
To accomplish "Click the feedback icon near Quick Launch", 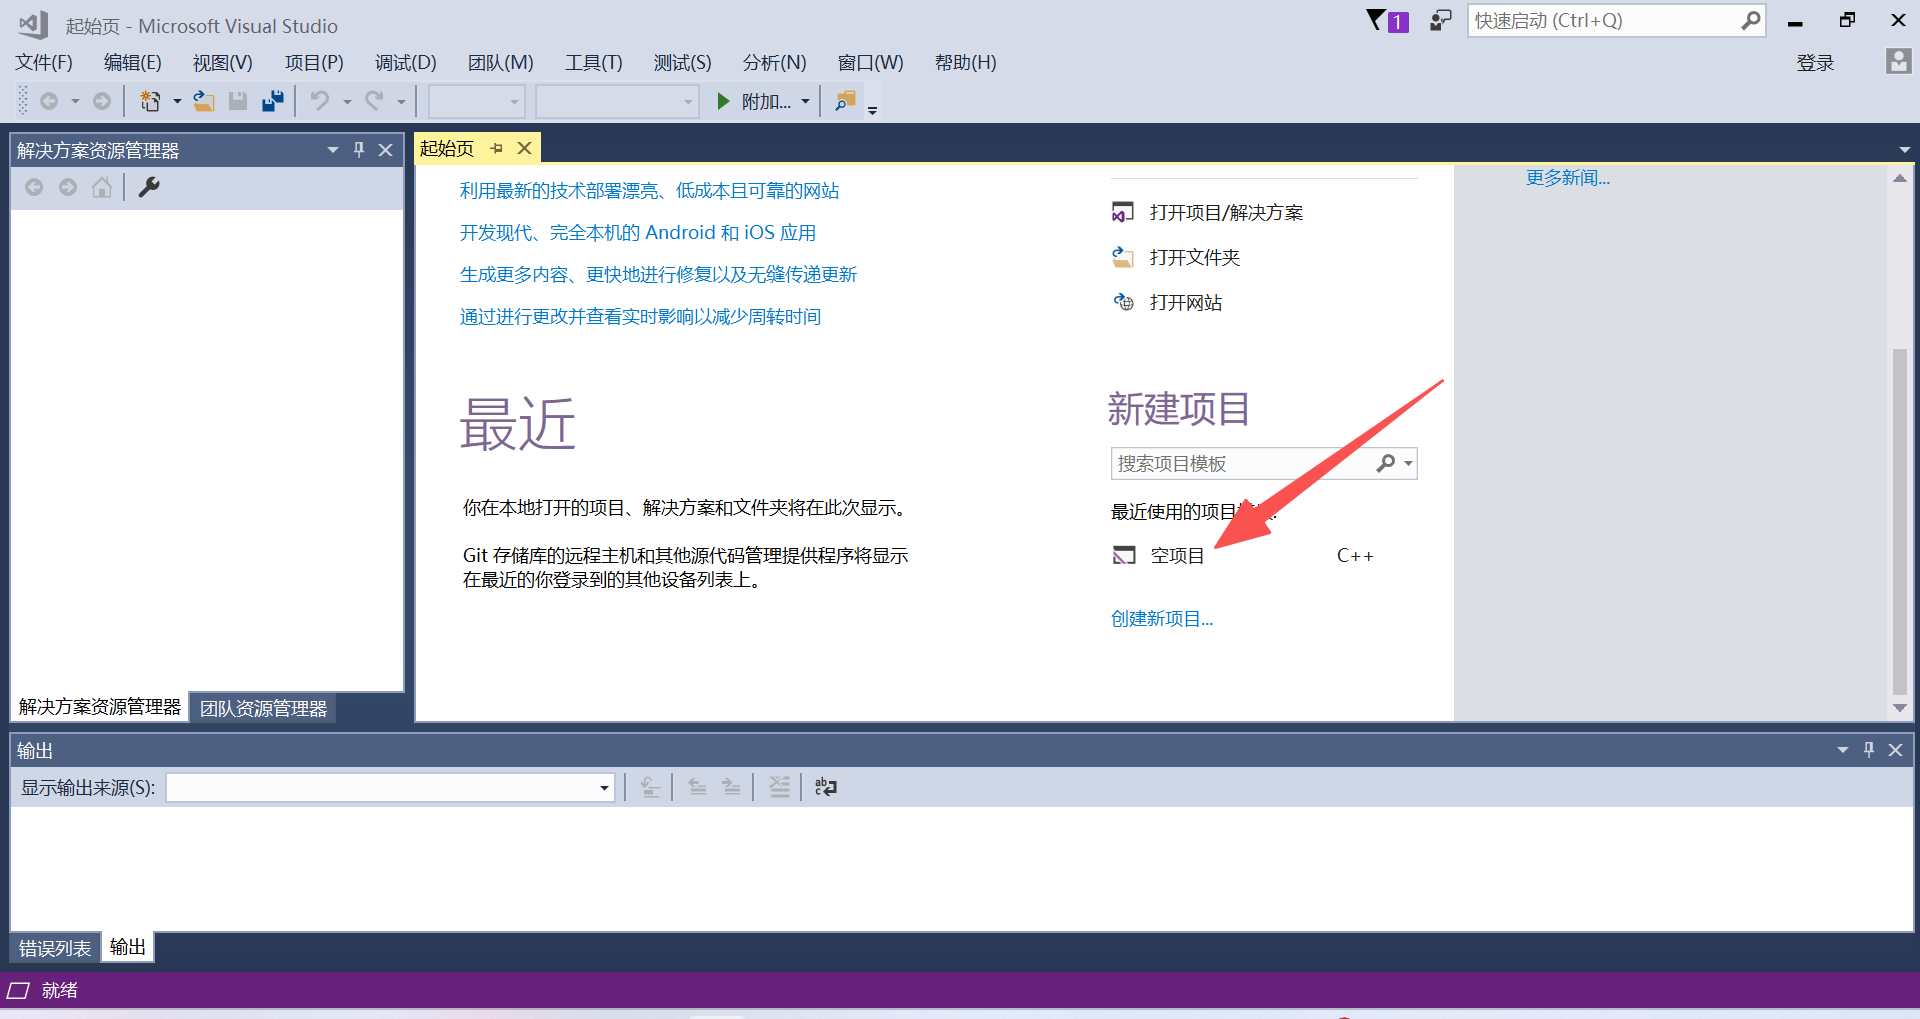I will [1439, 20].
